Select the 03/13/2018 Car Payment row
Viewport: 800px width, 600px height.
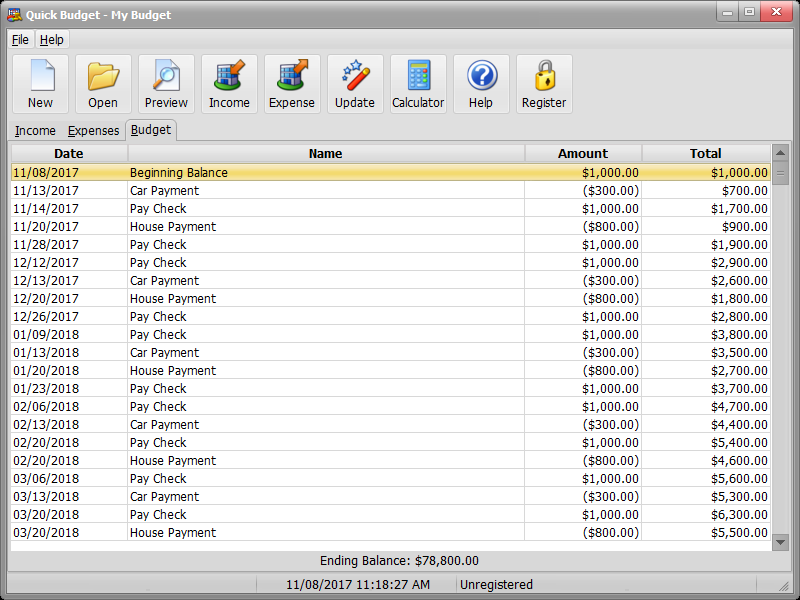390,496
